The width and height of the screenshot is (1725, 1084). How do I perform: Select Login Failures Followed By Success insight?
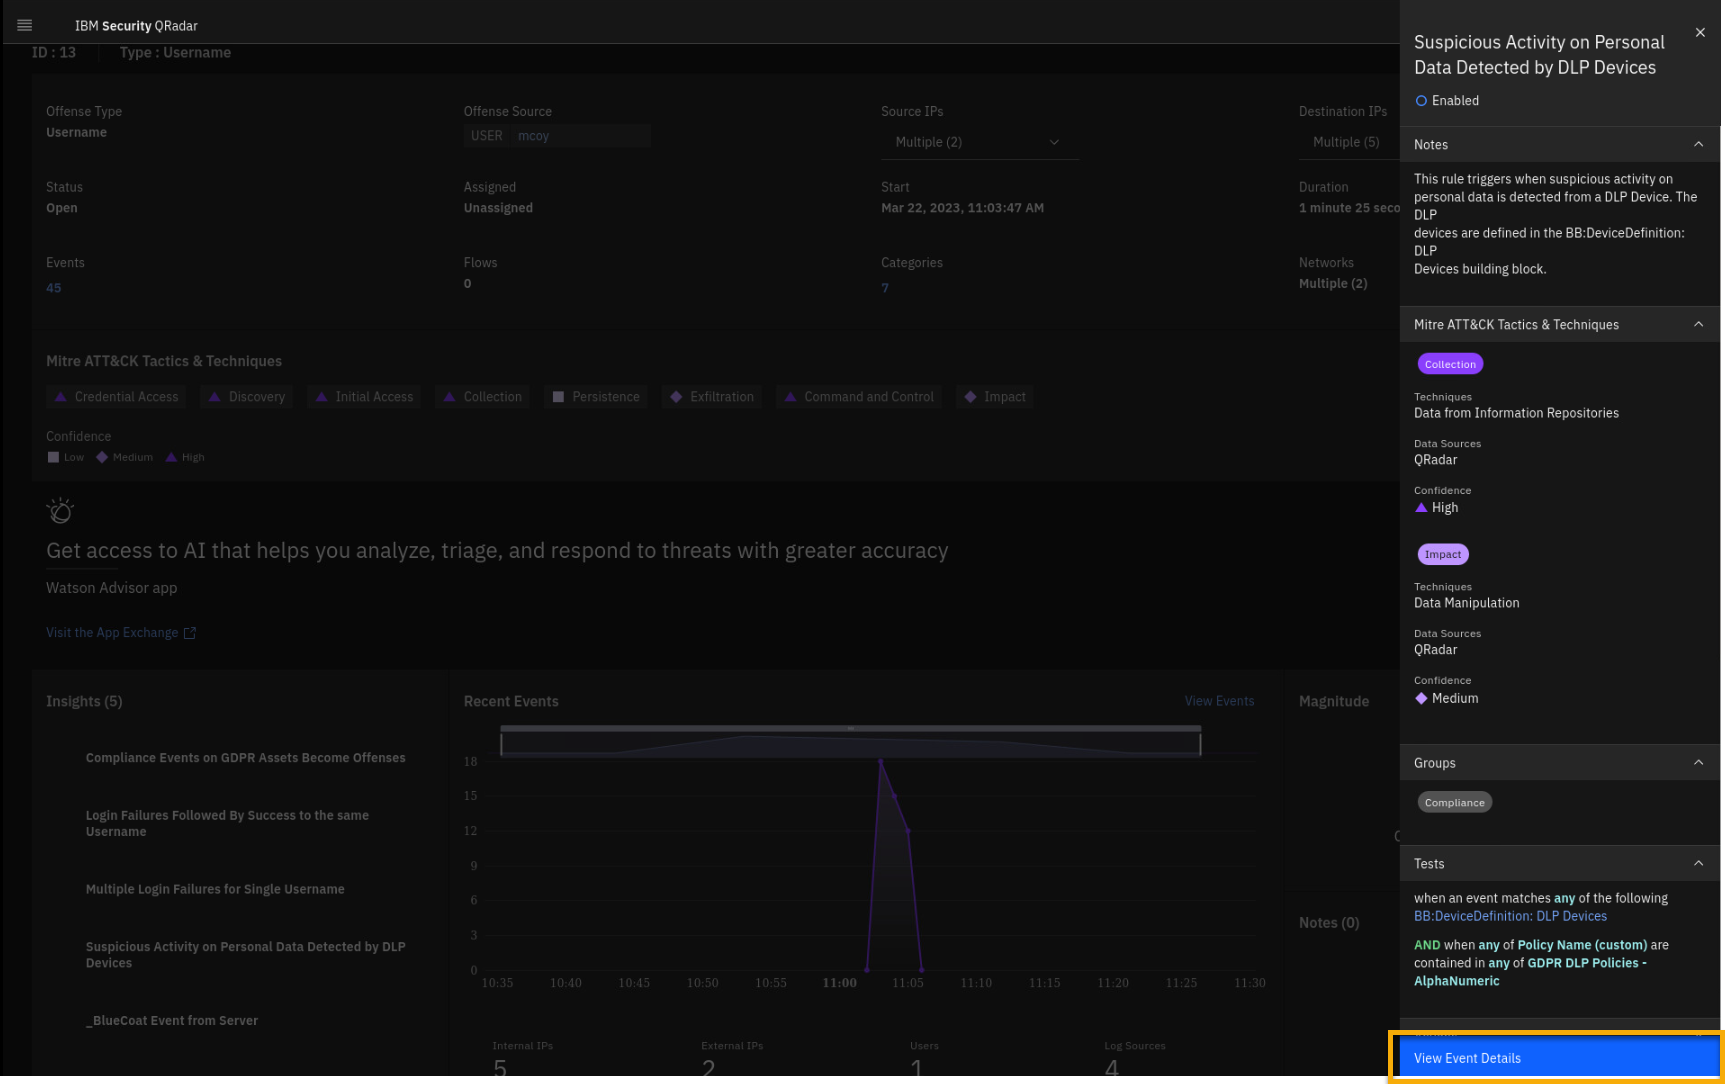[227, 823]
